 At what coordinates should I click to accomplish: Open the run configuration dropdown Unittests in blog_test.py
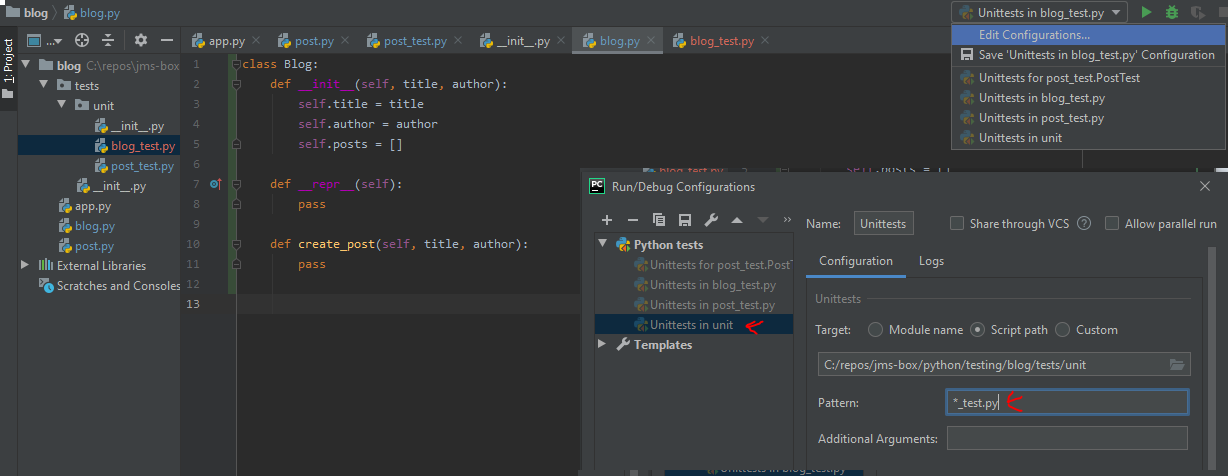pos(1040,12)
